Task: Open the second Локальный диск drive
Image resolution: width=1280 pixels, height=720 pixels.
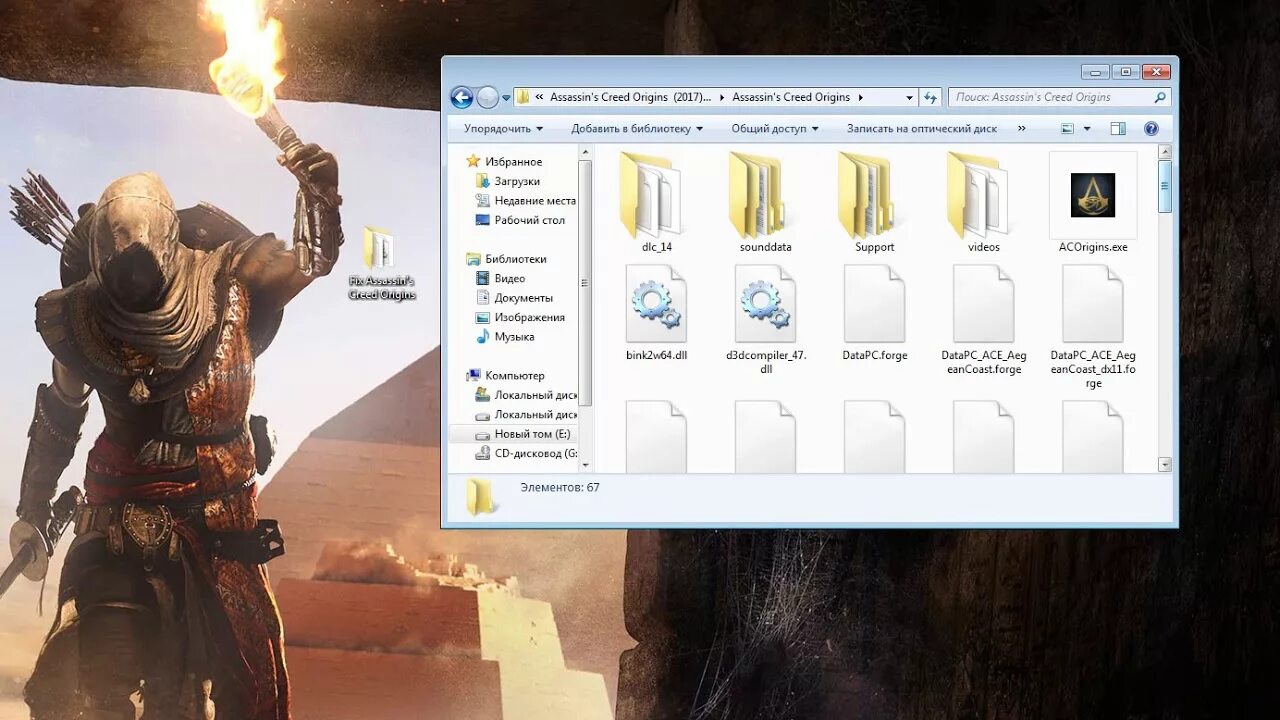Action: [526, 414]
